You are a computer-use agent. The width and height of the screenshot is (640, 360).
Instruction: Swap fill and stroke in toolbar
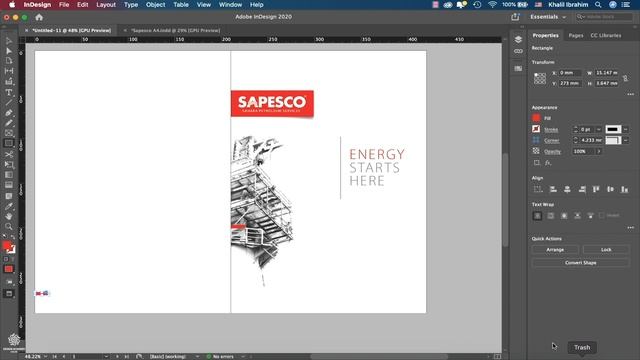click(x=13, y=237)
